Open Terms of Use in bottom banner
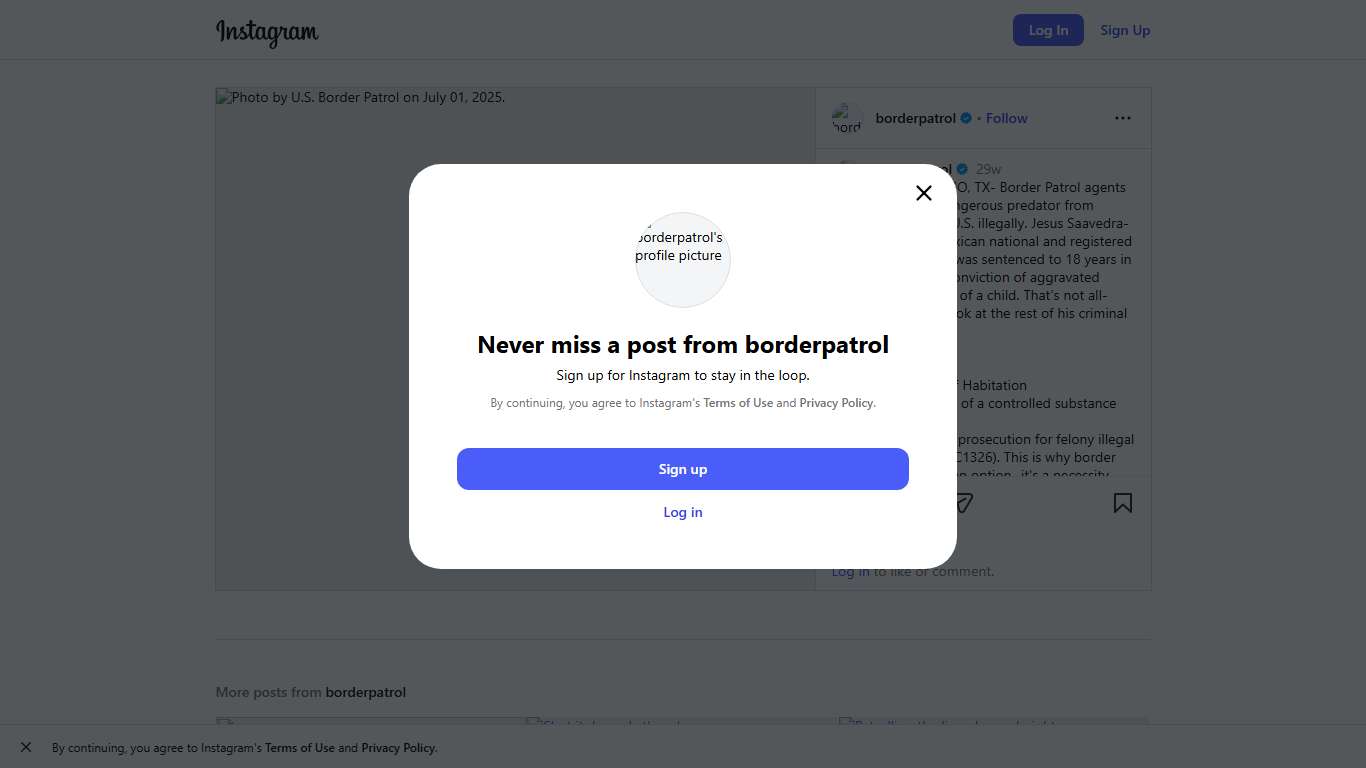1366x768 pixels. pyautogui.click(x=299, y=748)
